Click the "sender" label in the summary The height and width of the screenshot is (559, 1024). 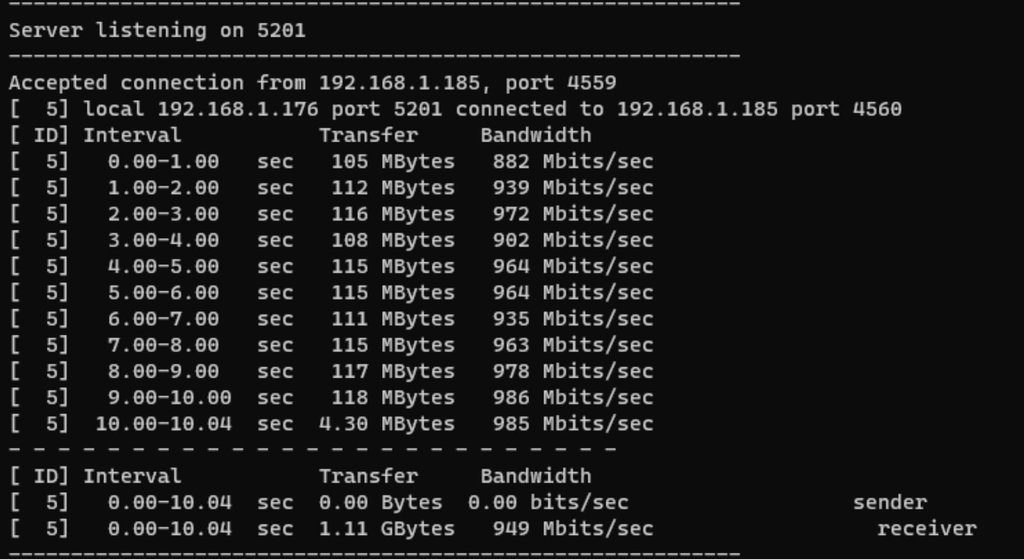[x=890, y=502]
